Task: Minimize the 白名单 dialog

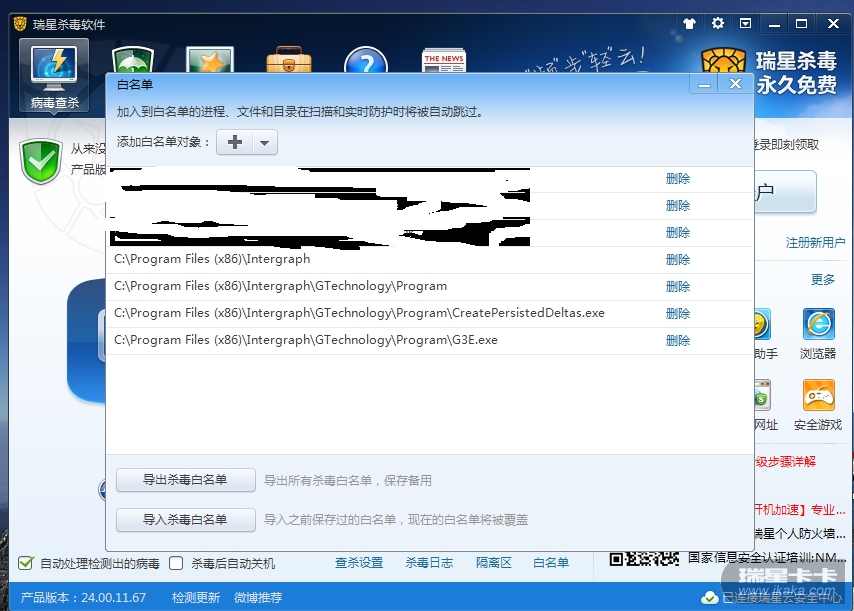Action: coord(704,85)
